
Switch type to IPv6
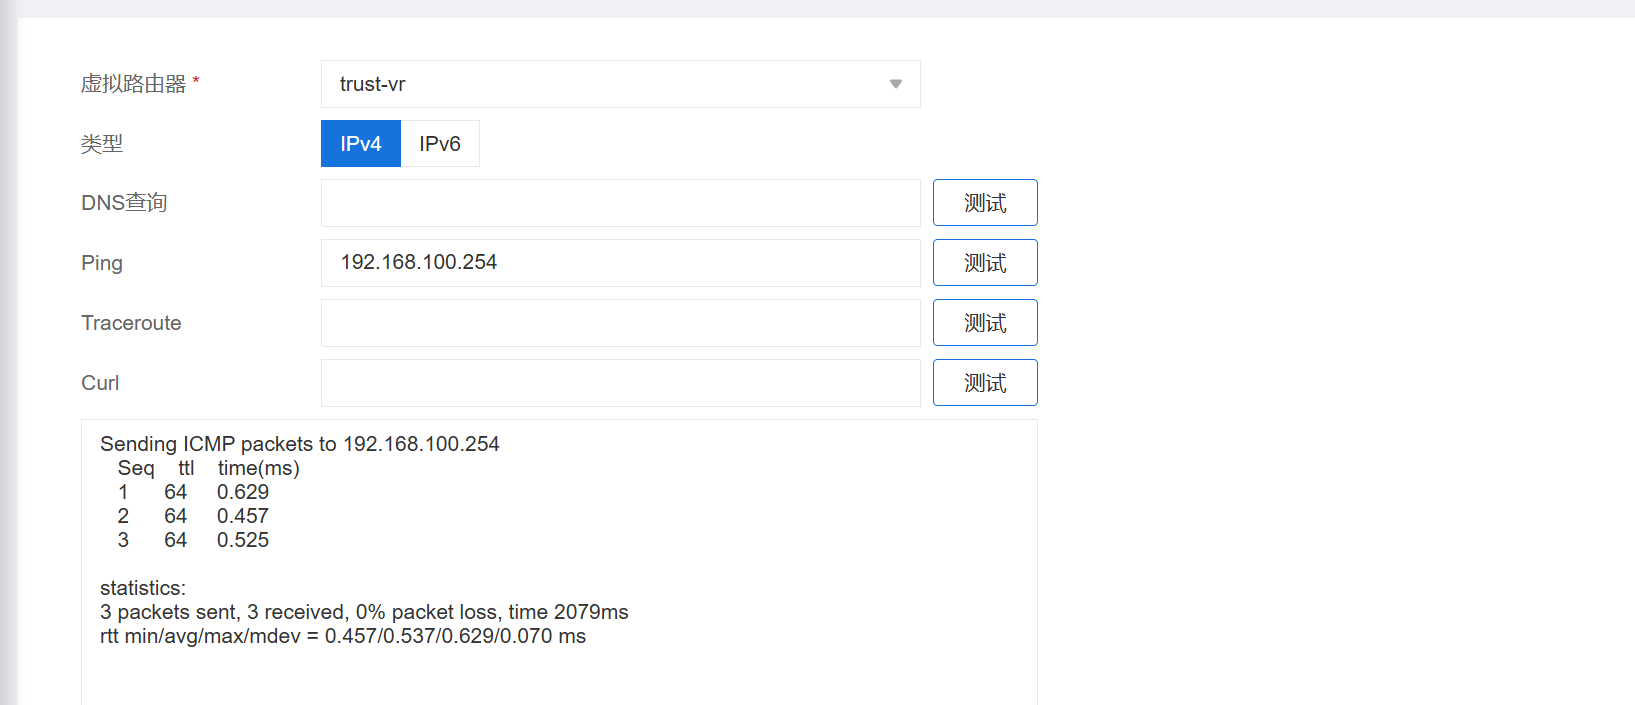click(x=440, y=144)
